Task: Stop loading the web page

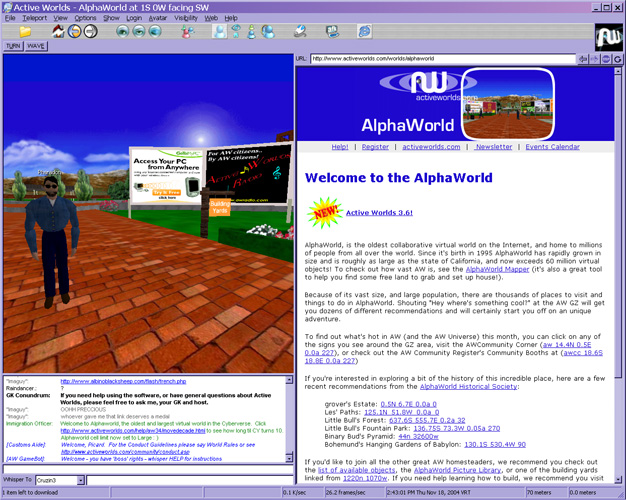Action: point(606,59)
